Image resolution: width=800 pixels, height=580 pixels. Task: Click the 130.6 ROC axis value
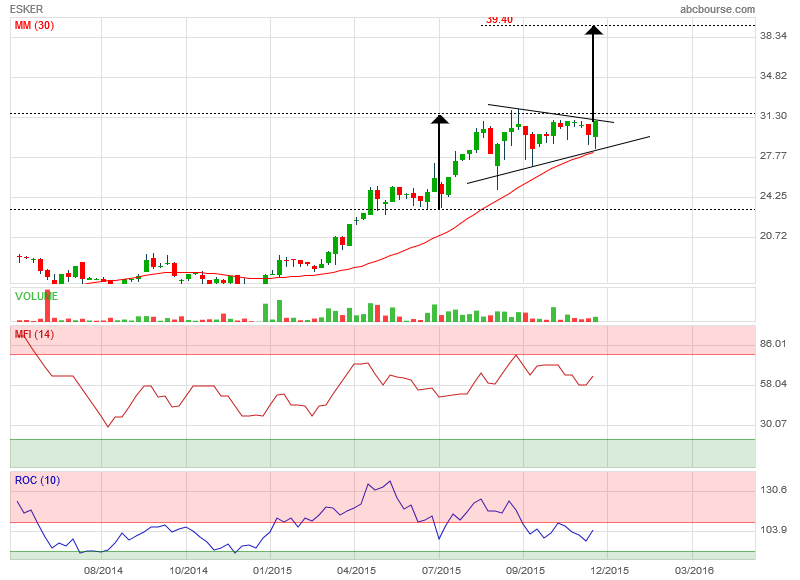pos(773,490)
